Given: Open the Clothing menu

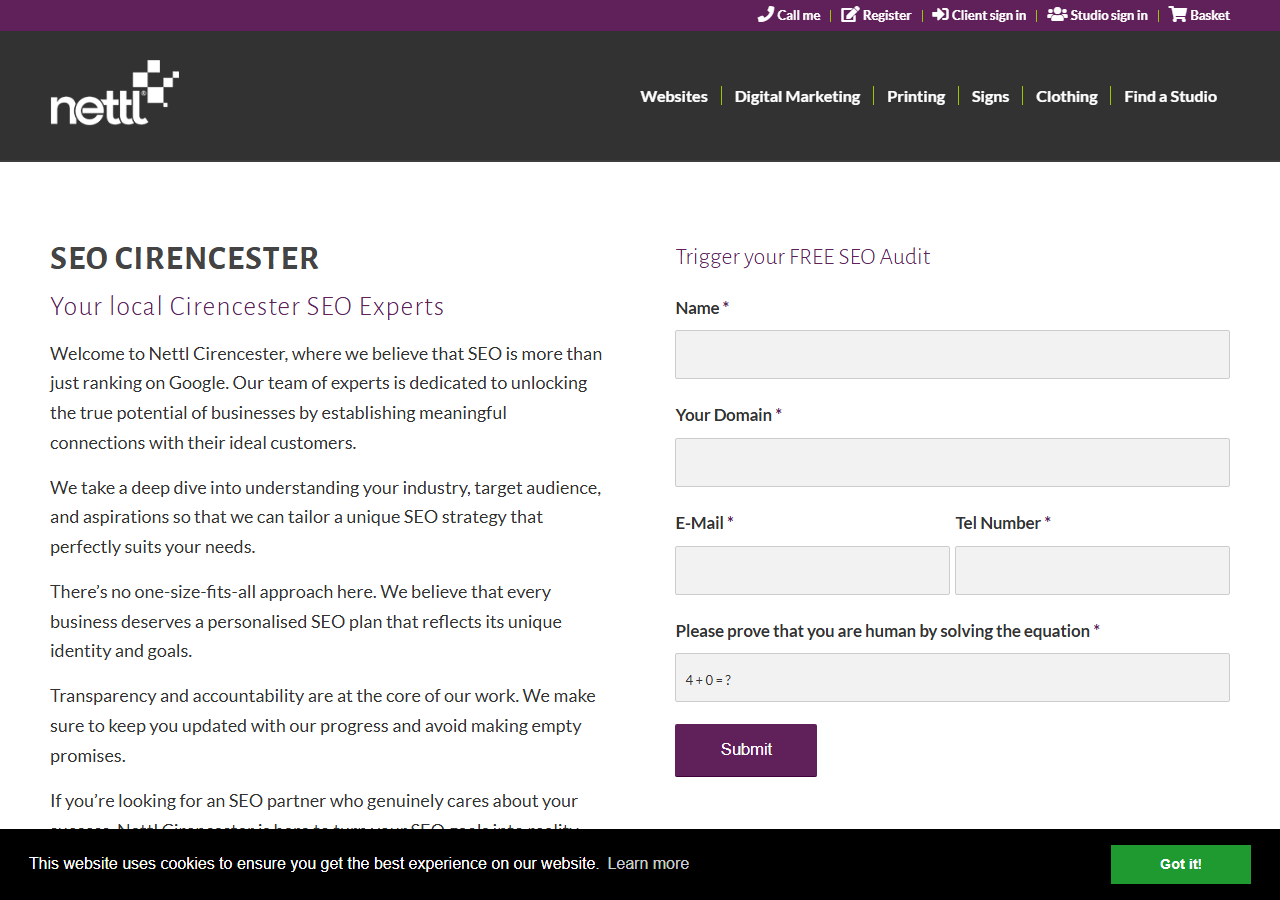Looking at the screenshot, I should pos(1066,96).
